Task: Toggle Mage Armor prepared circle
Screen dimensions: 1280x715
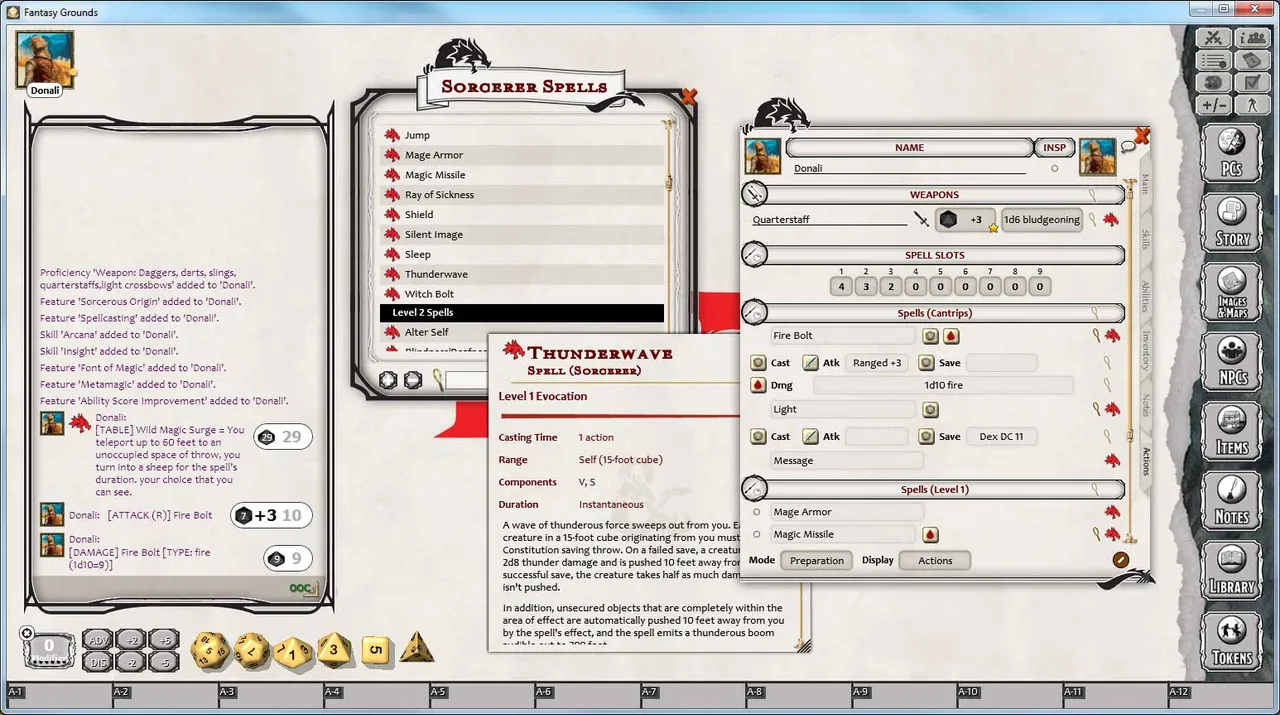Action: tap(757, 512)
